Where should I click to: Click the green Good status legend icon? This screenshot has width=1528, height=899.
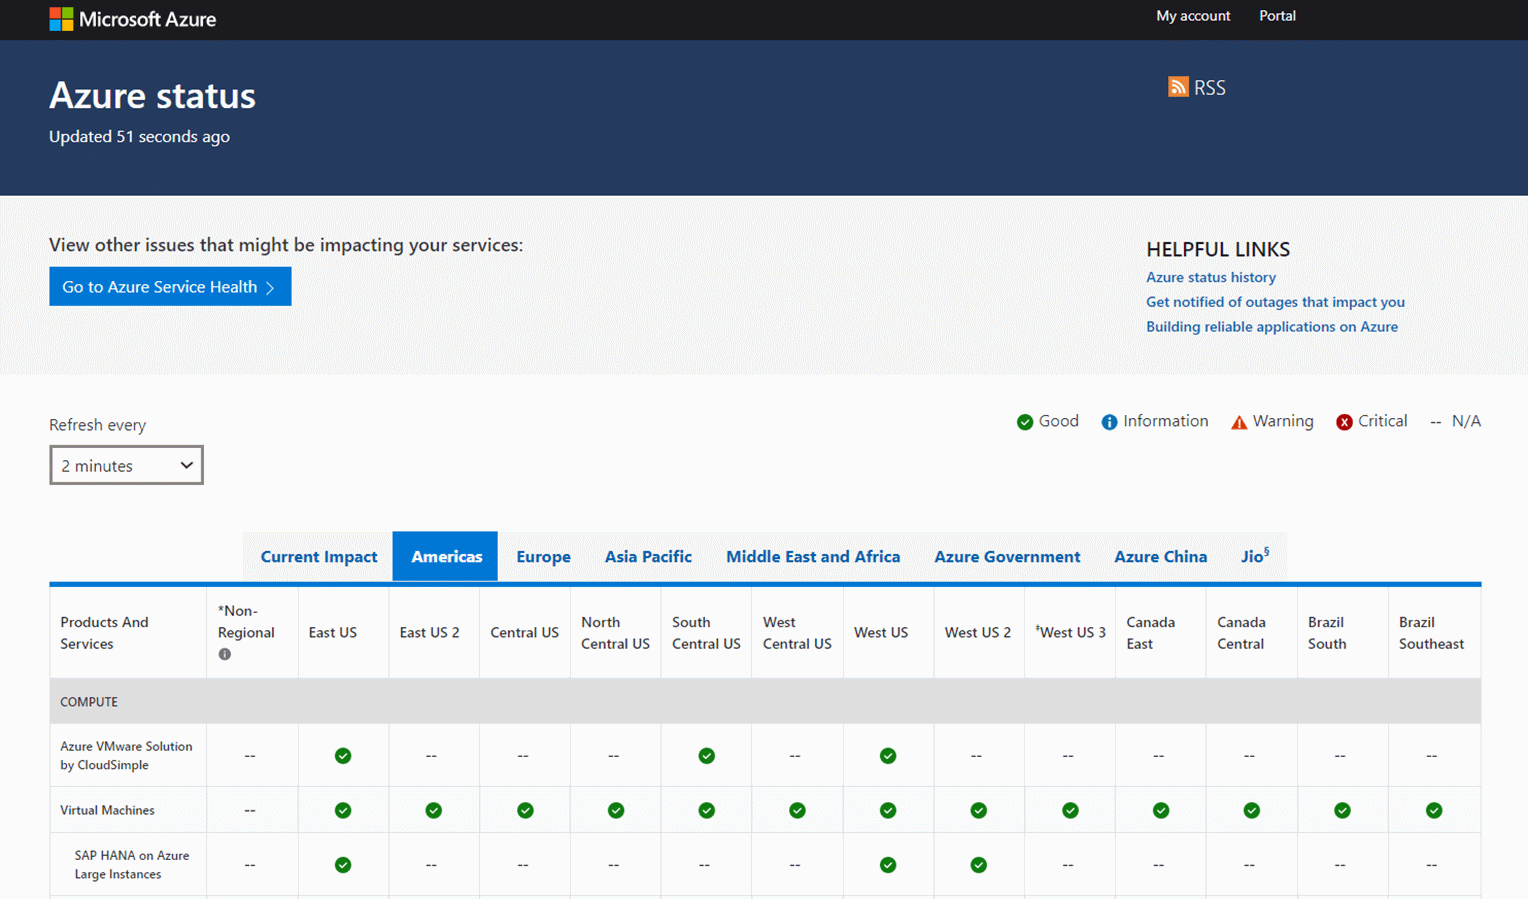[1023, 421]
